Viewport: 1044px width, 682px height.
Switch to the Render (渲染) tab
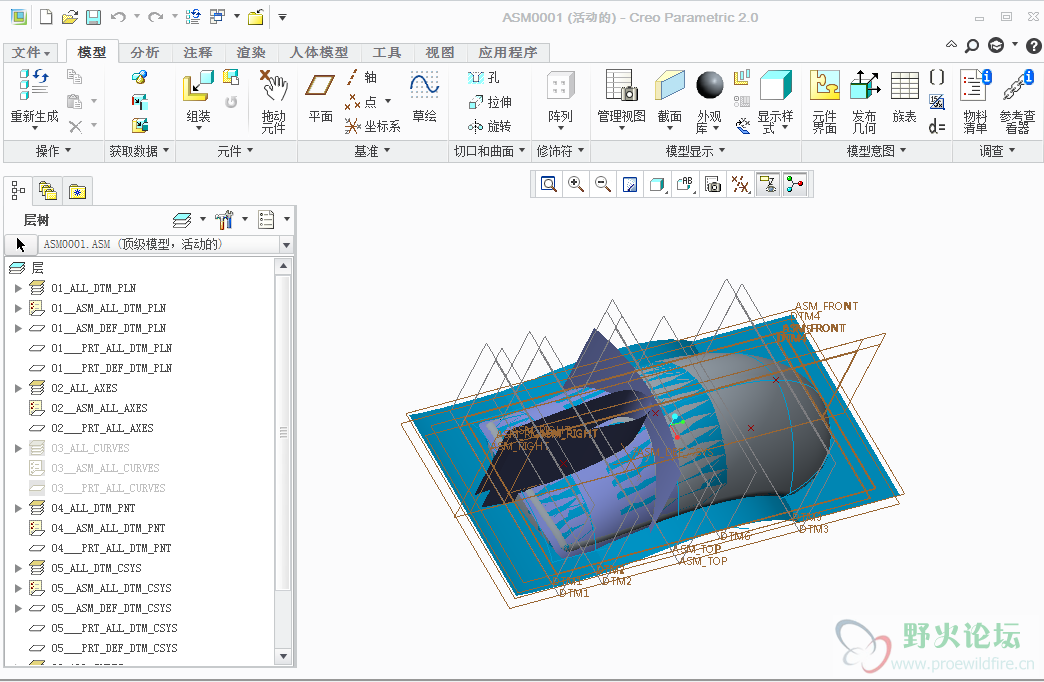click(x=251, y=53)
